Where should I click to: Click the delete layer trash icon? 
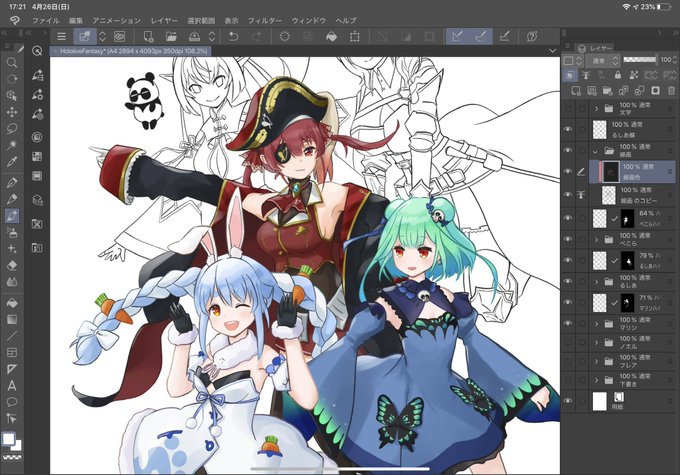click(x=671, y=90)
